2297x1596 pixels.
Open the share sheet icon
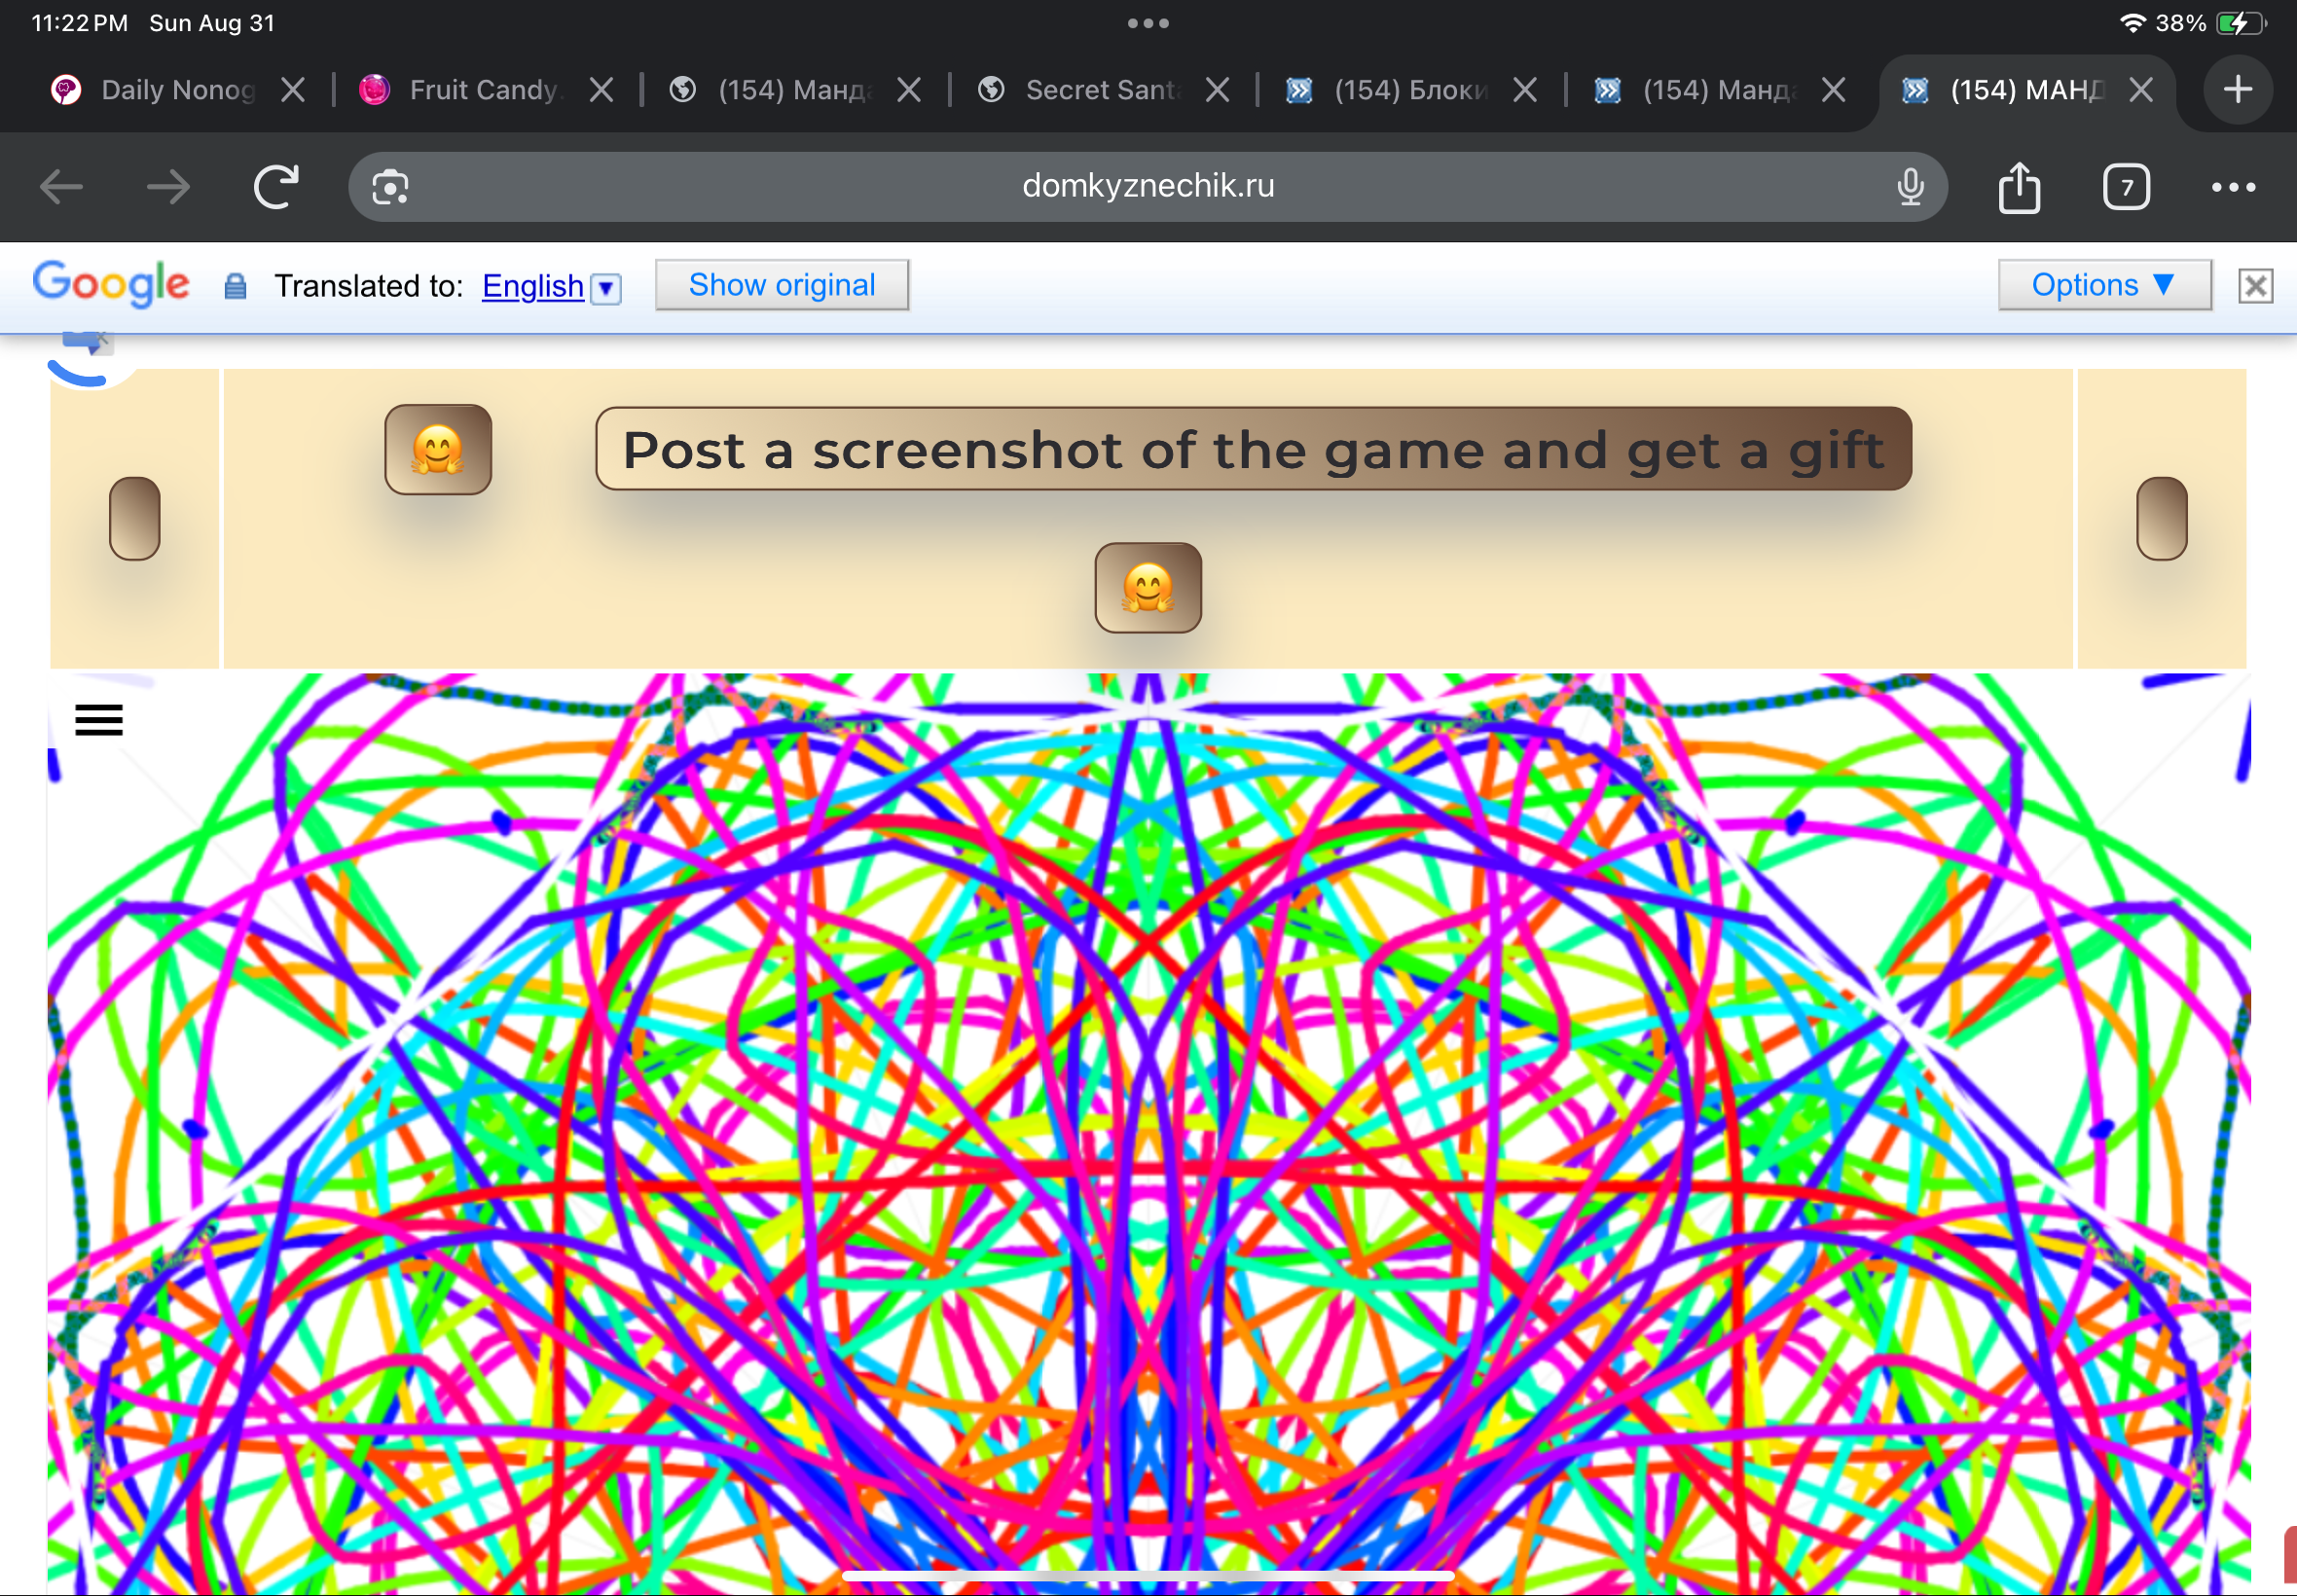[x=2019, y=187]
